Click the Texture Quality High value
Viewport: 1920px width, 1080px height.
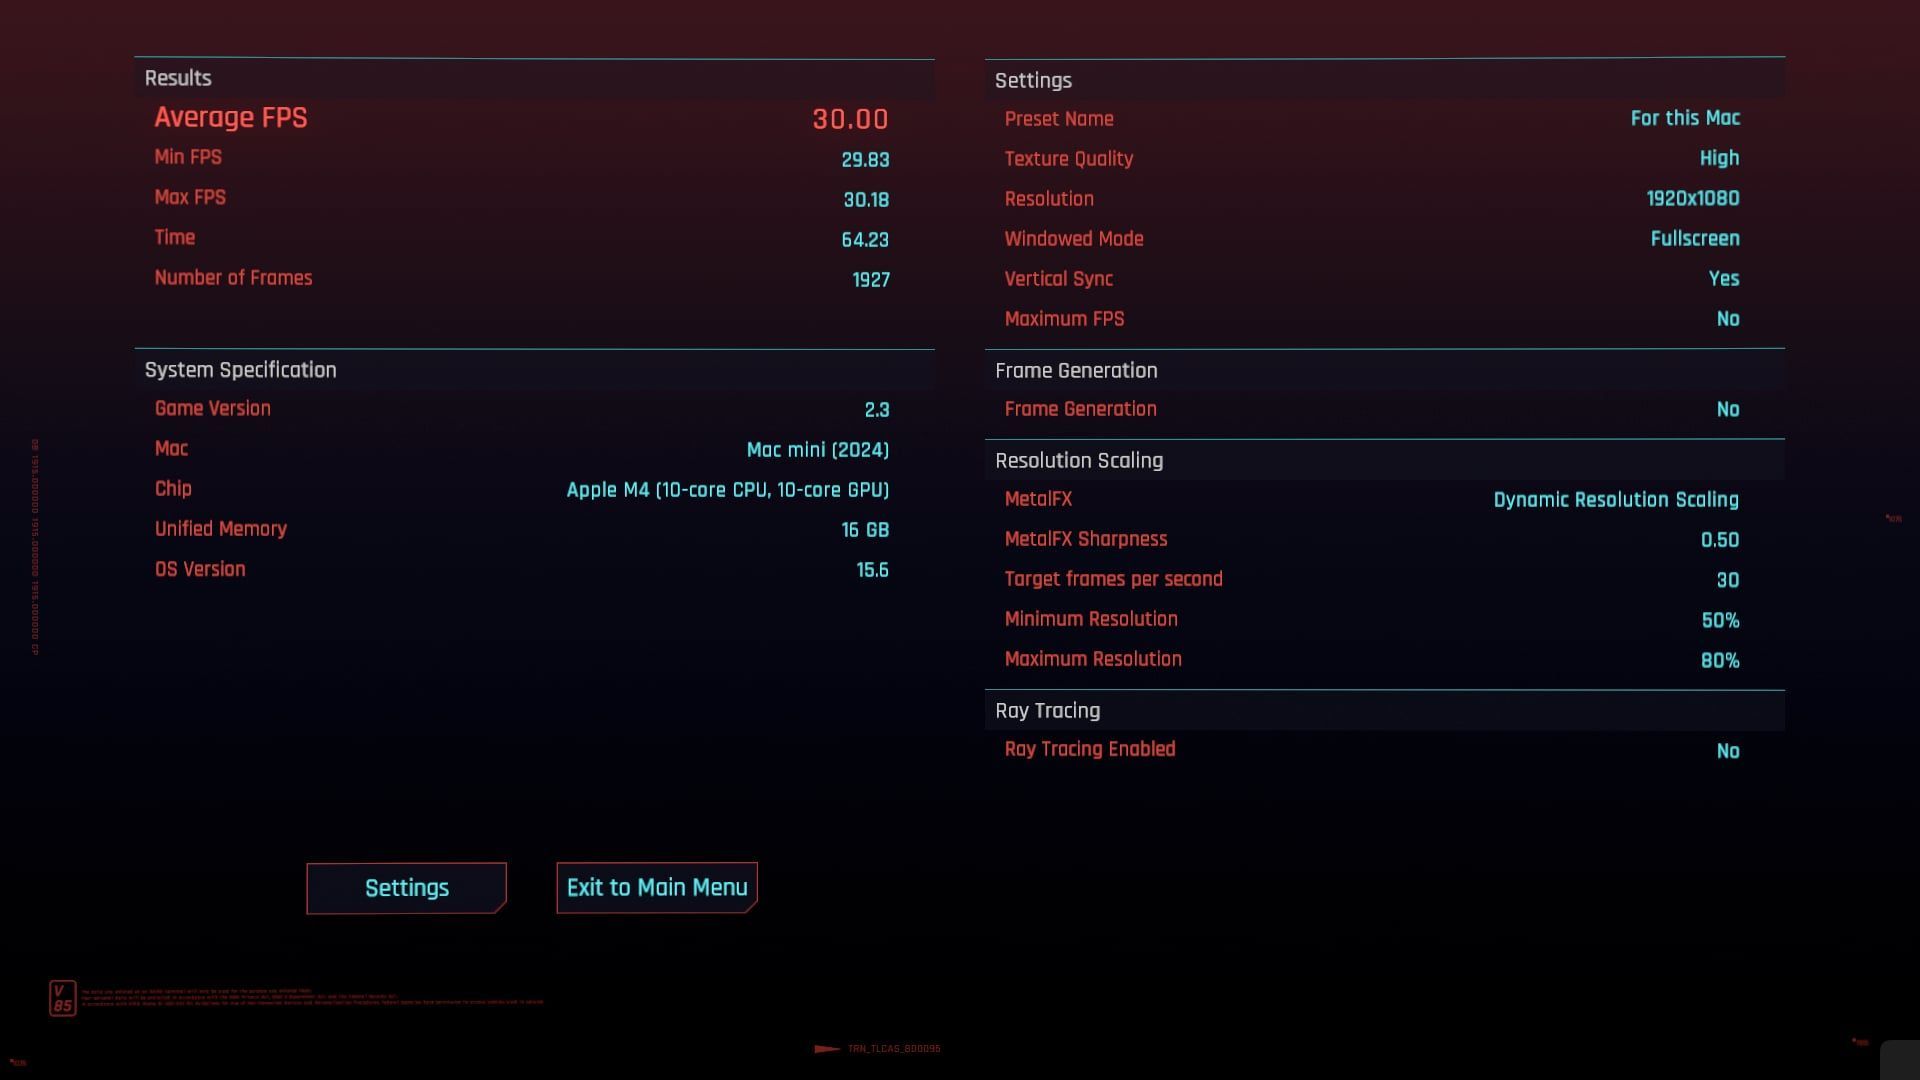point(1718,158)
